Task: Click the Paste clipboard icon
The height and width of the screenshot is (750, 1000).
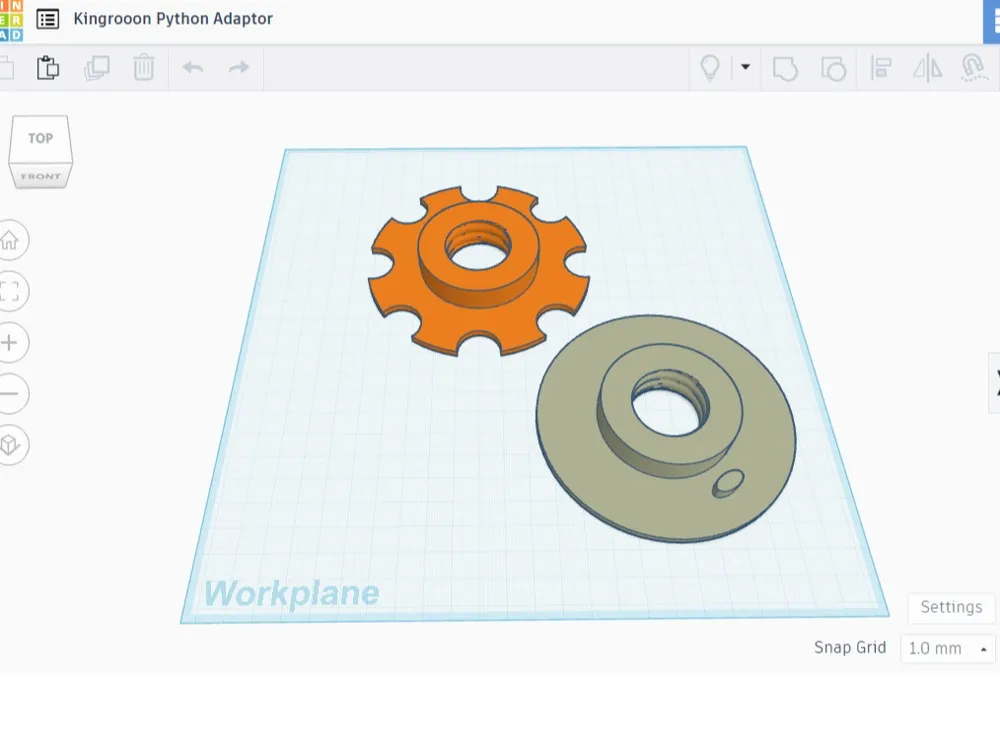Action: [x=48, y=68]
